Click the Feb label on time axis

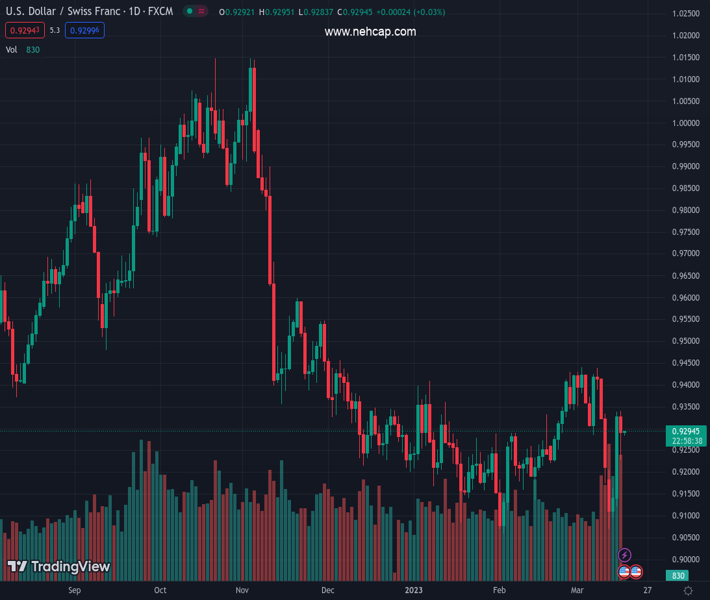(499, 590)
